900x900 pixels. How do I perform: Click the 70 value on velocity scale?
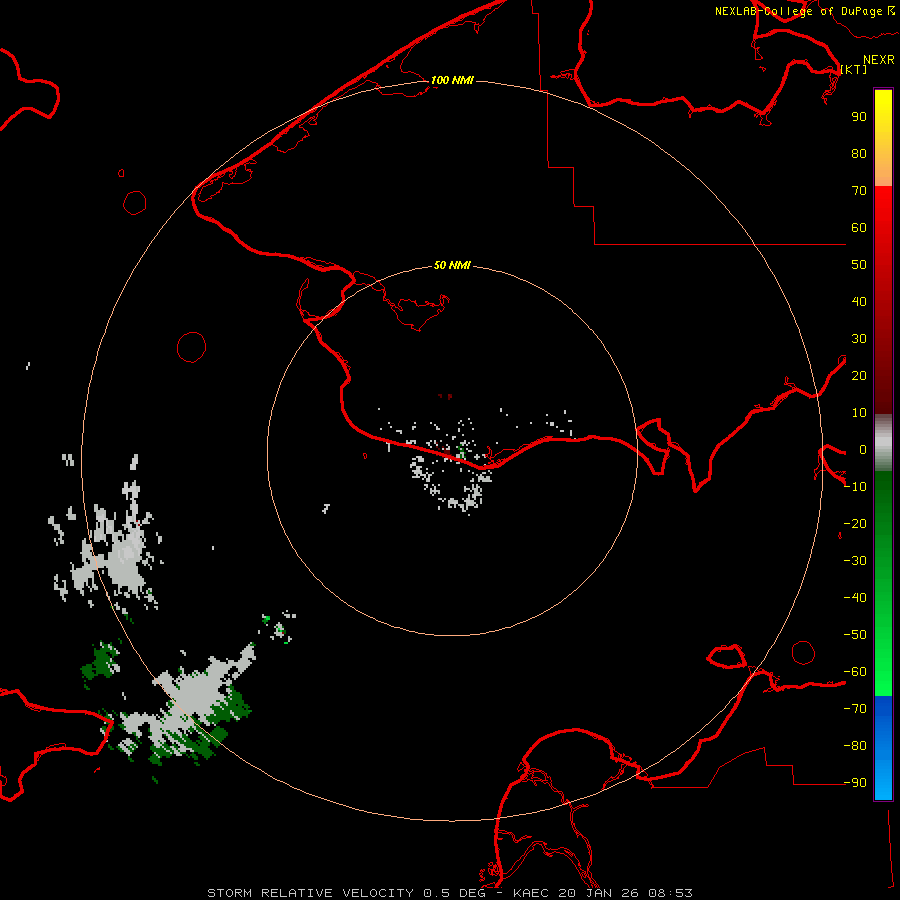coord(859,191)
